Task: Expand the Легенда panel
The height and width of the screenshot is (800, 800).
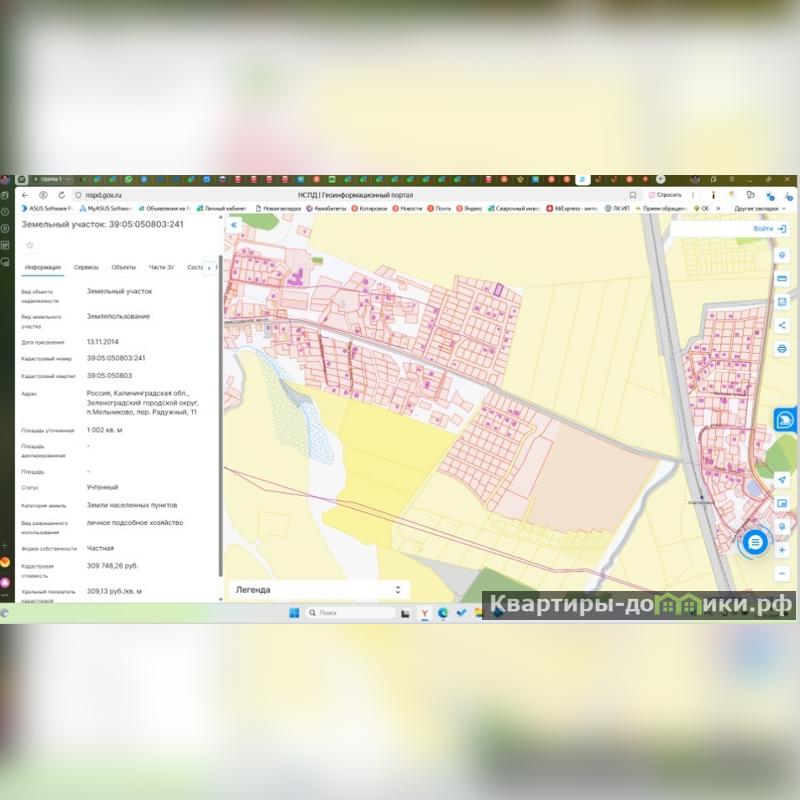Action: point(398,590)
